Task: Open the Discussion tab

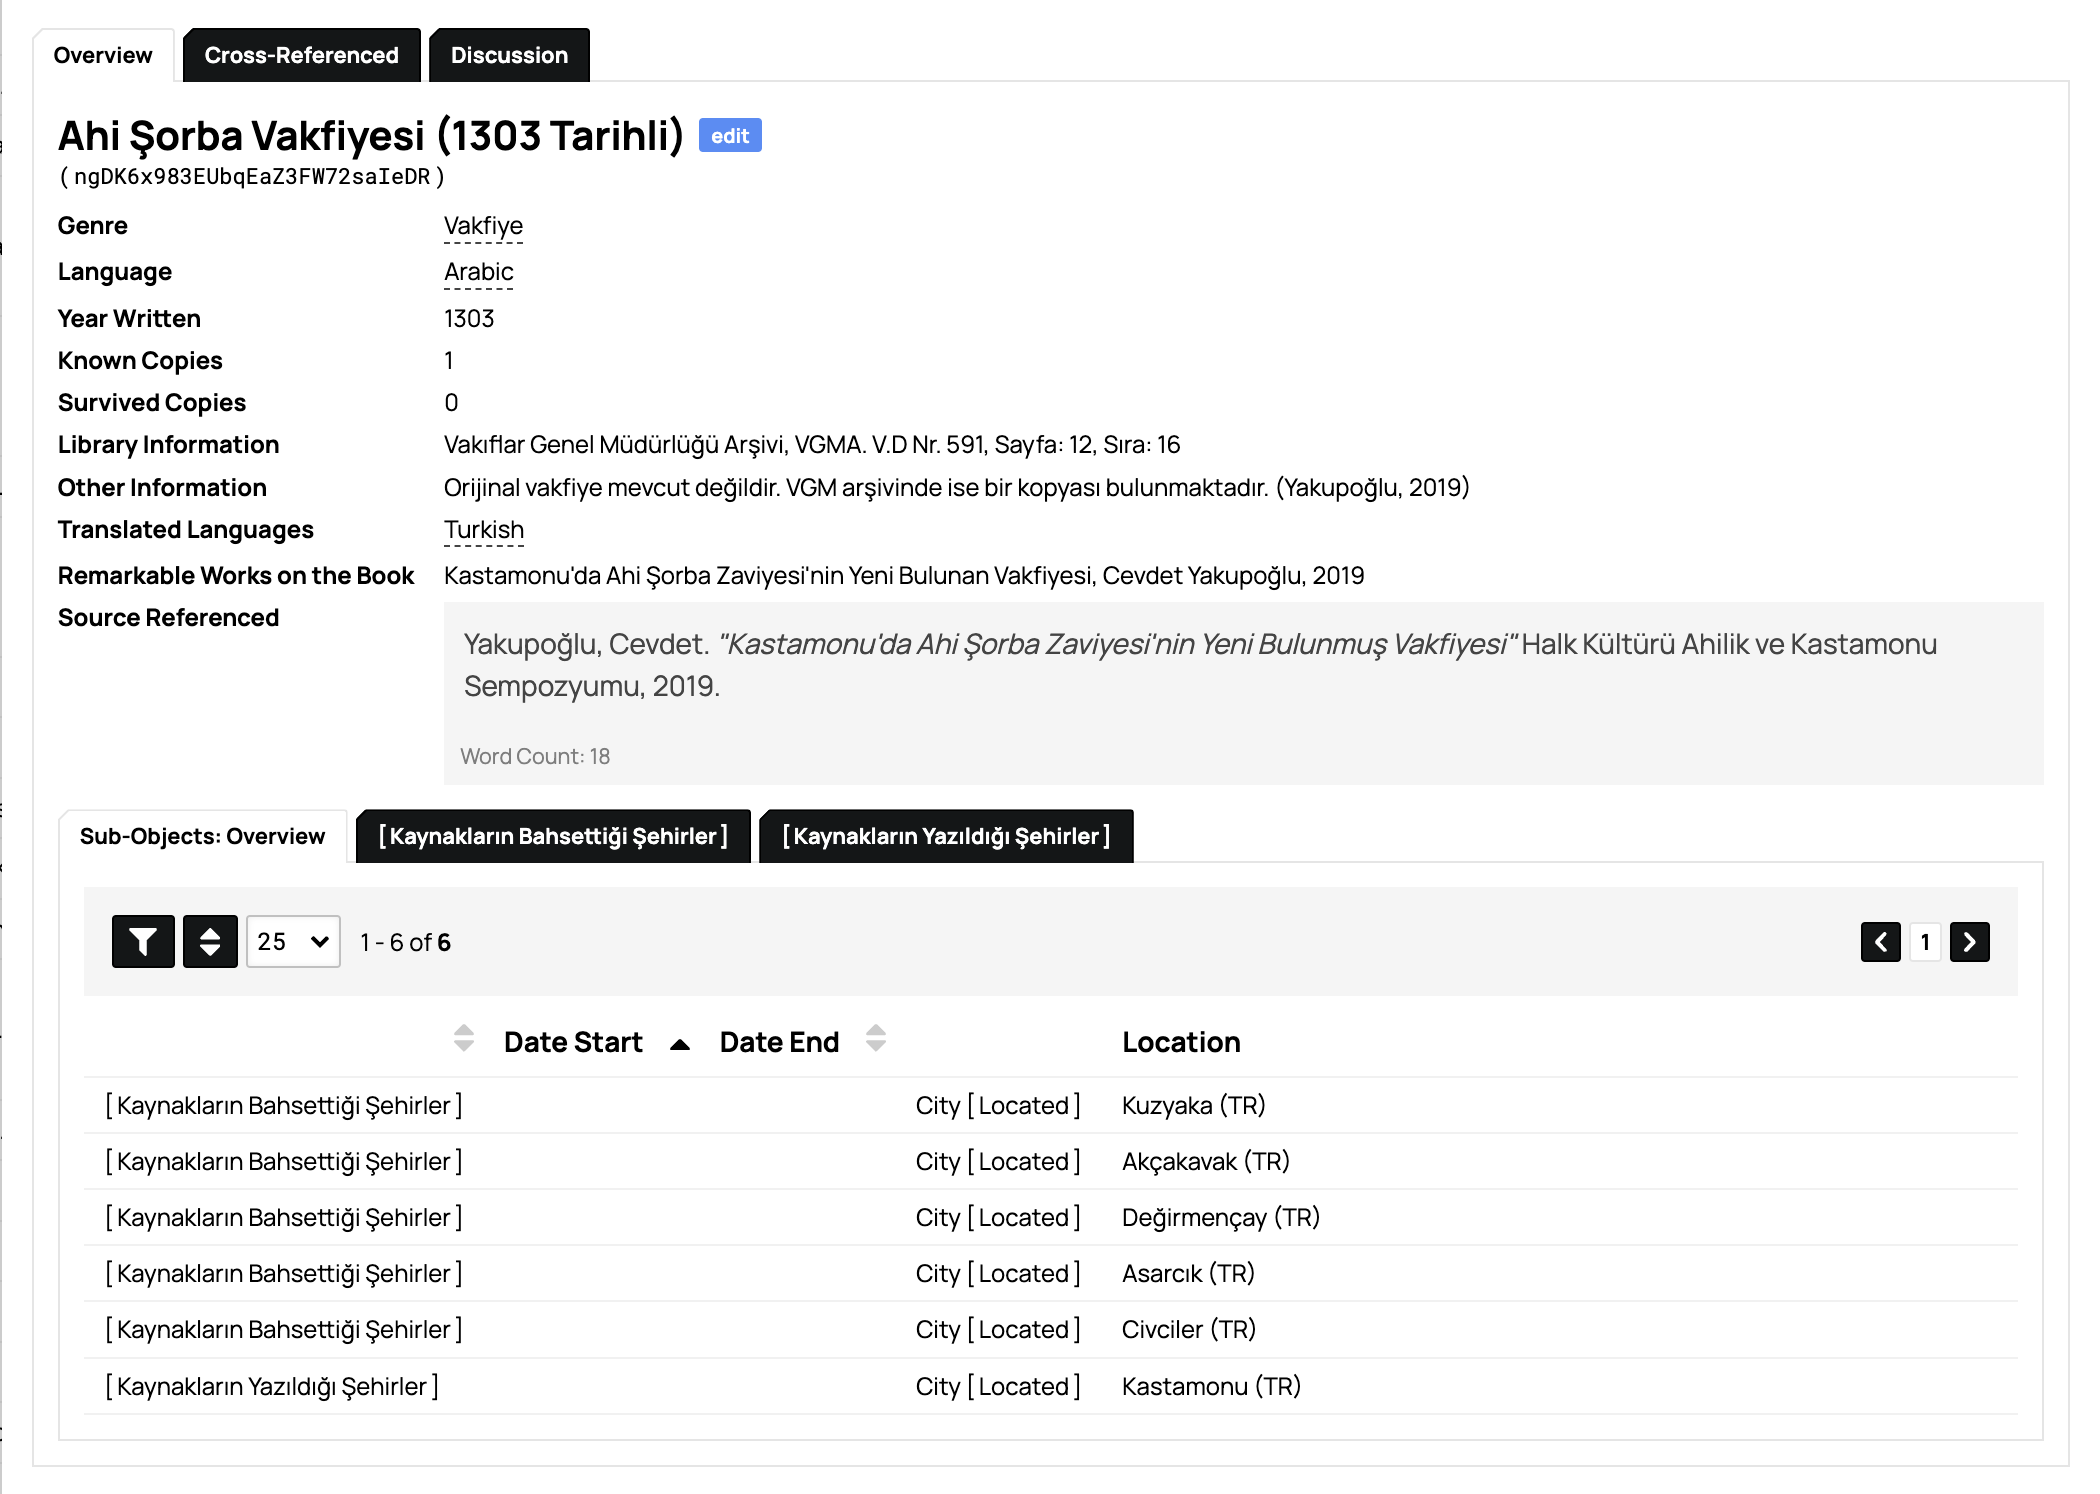Action: (x=509, y=54)
